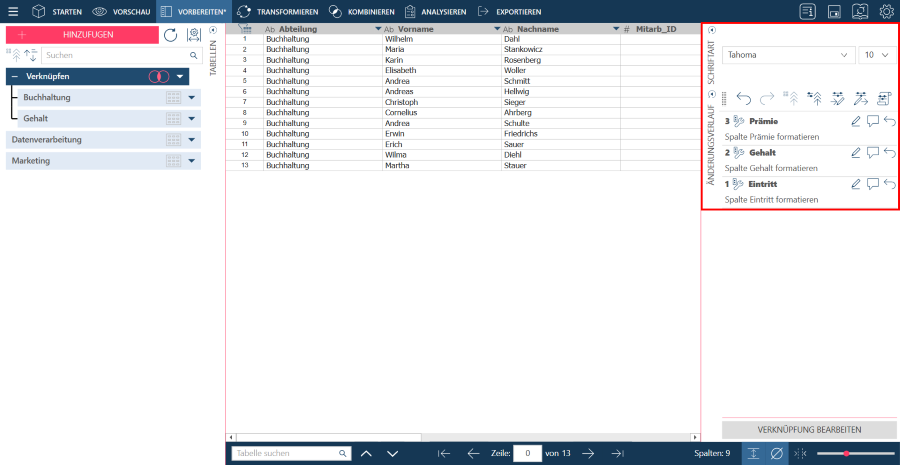Viewport: 900px width, 465px height.
Task: Redo change in Änderungsverlauf toolbar
Action: (x=767, y=99)
